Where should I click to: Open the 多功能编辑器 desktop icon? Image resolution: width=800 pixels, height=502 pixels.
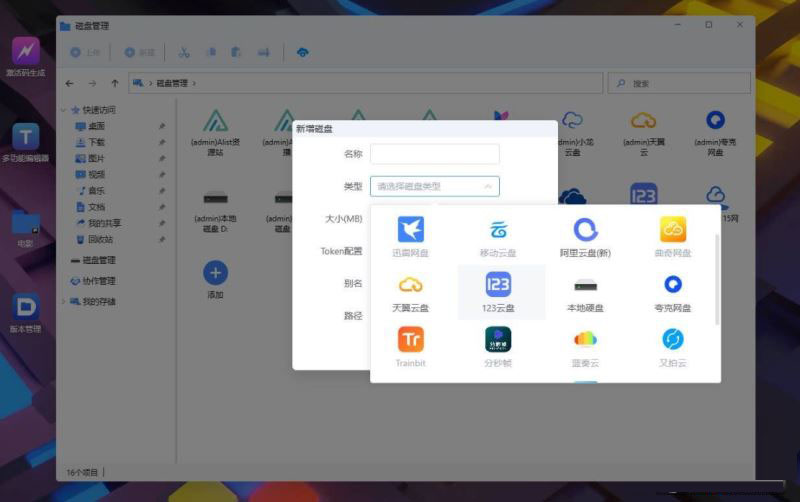[x=26, y=142]
